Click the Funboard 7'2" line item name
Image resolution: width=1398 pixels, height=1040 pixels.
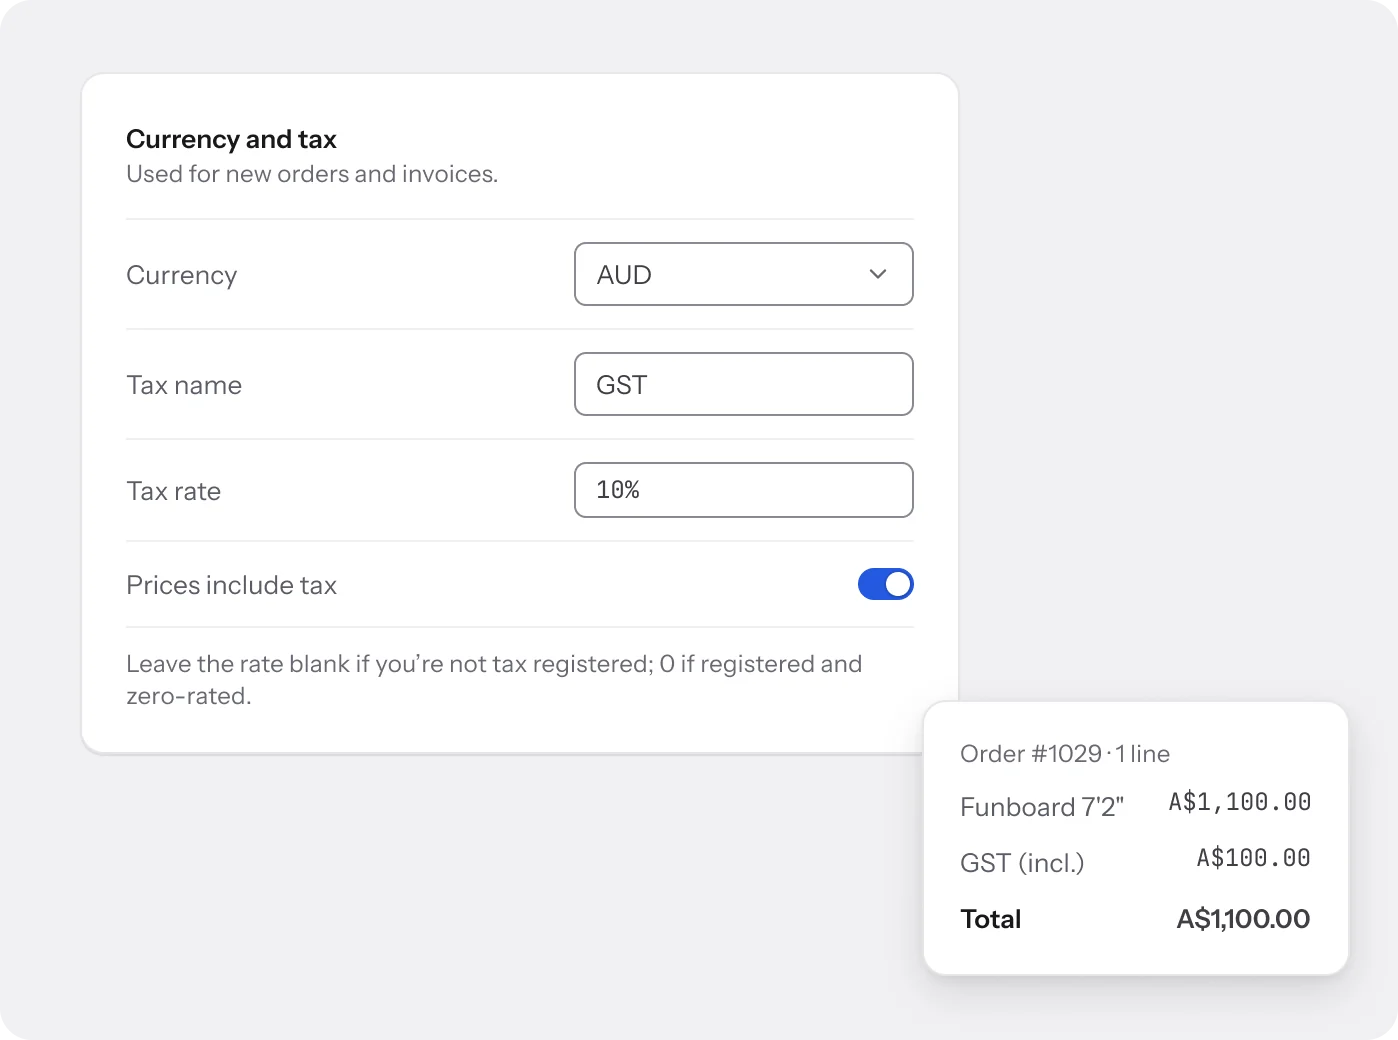(x=1042, y=807)
